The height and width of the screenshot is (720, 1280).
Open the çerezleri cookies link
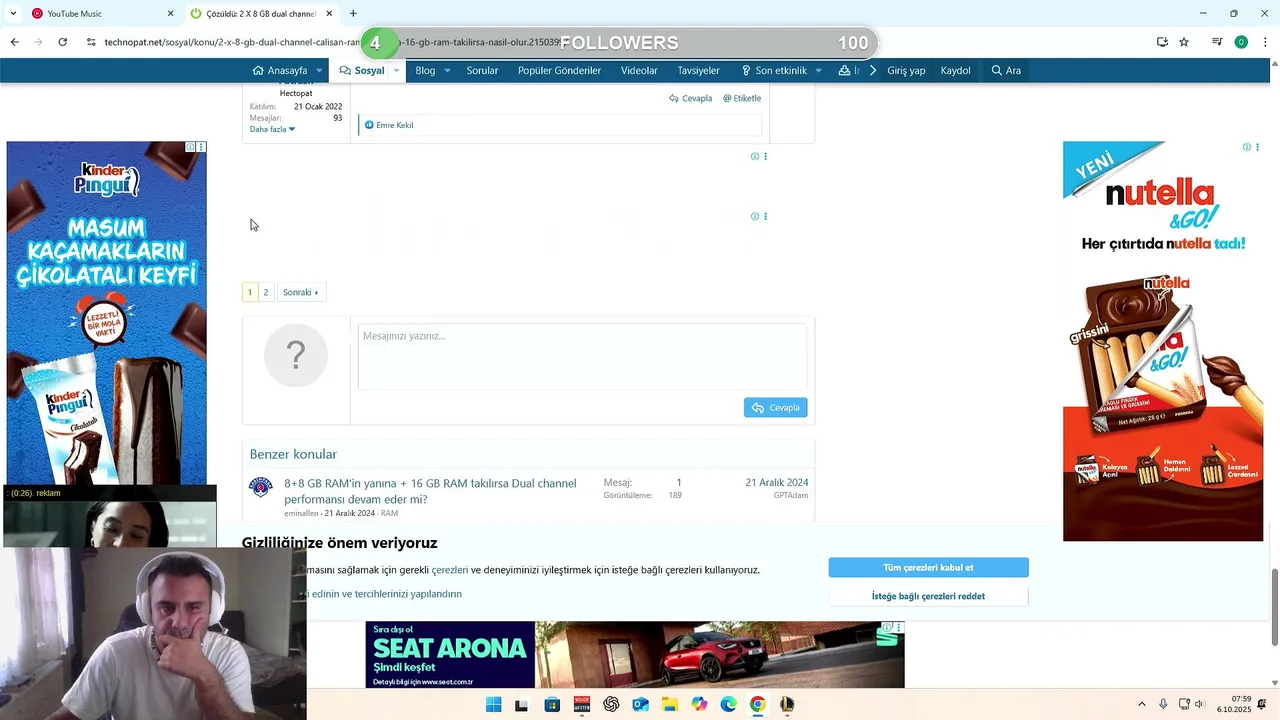450,570
